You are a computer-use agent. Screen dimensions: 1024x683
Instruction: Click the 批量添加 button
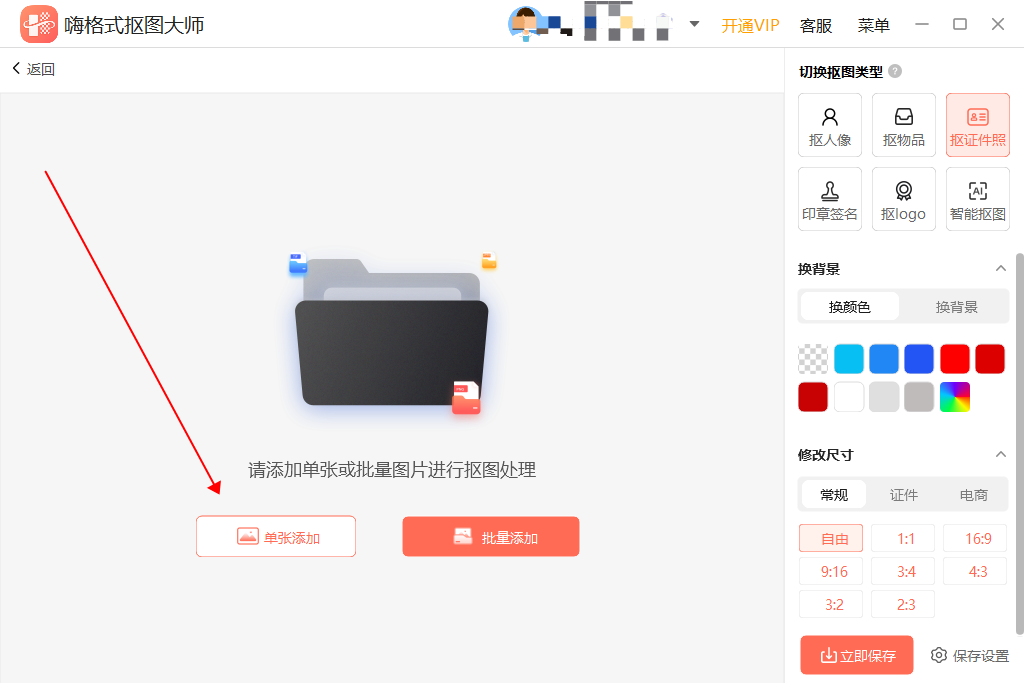(490, 537)
